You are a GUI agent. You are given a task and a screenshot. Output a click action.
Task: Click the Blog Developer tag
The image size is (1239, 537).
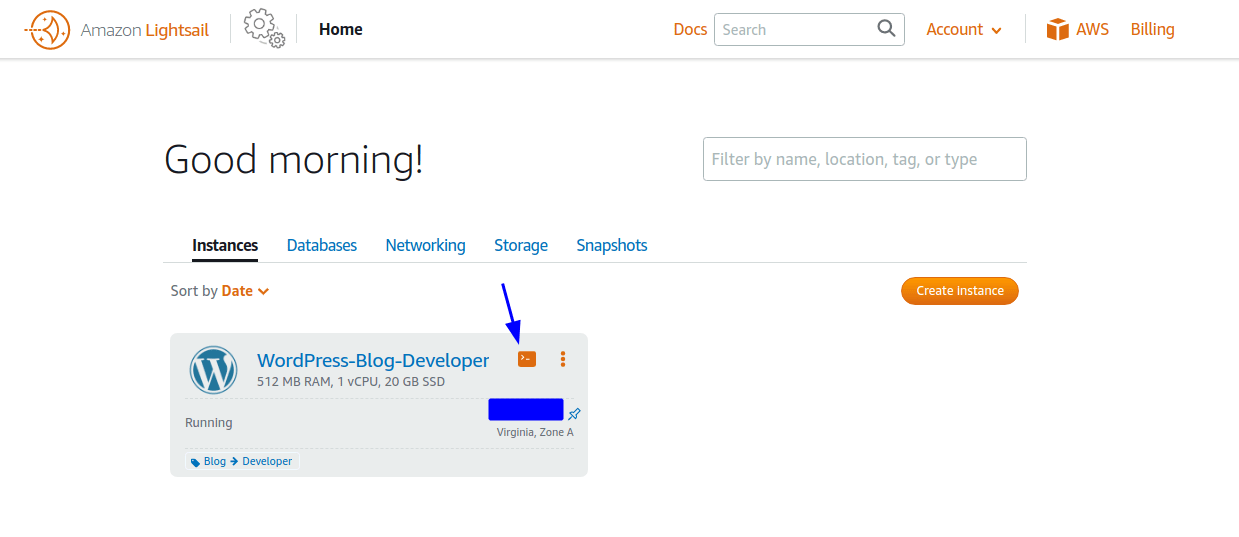click(242, 461)
